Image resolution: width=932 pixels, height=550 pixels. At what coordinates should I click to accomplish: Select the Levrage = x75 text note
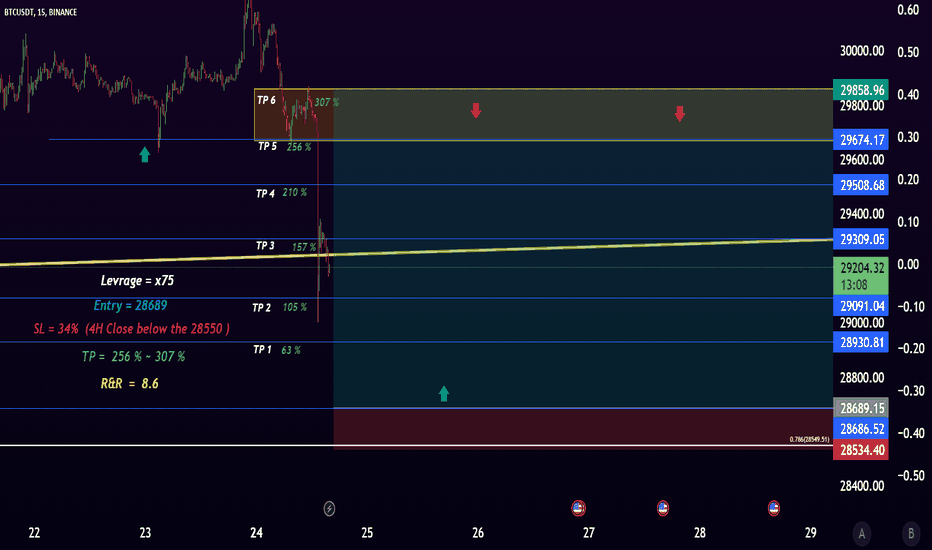(137, 281)
